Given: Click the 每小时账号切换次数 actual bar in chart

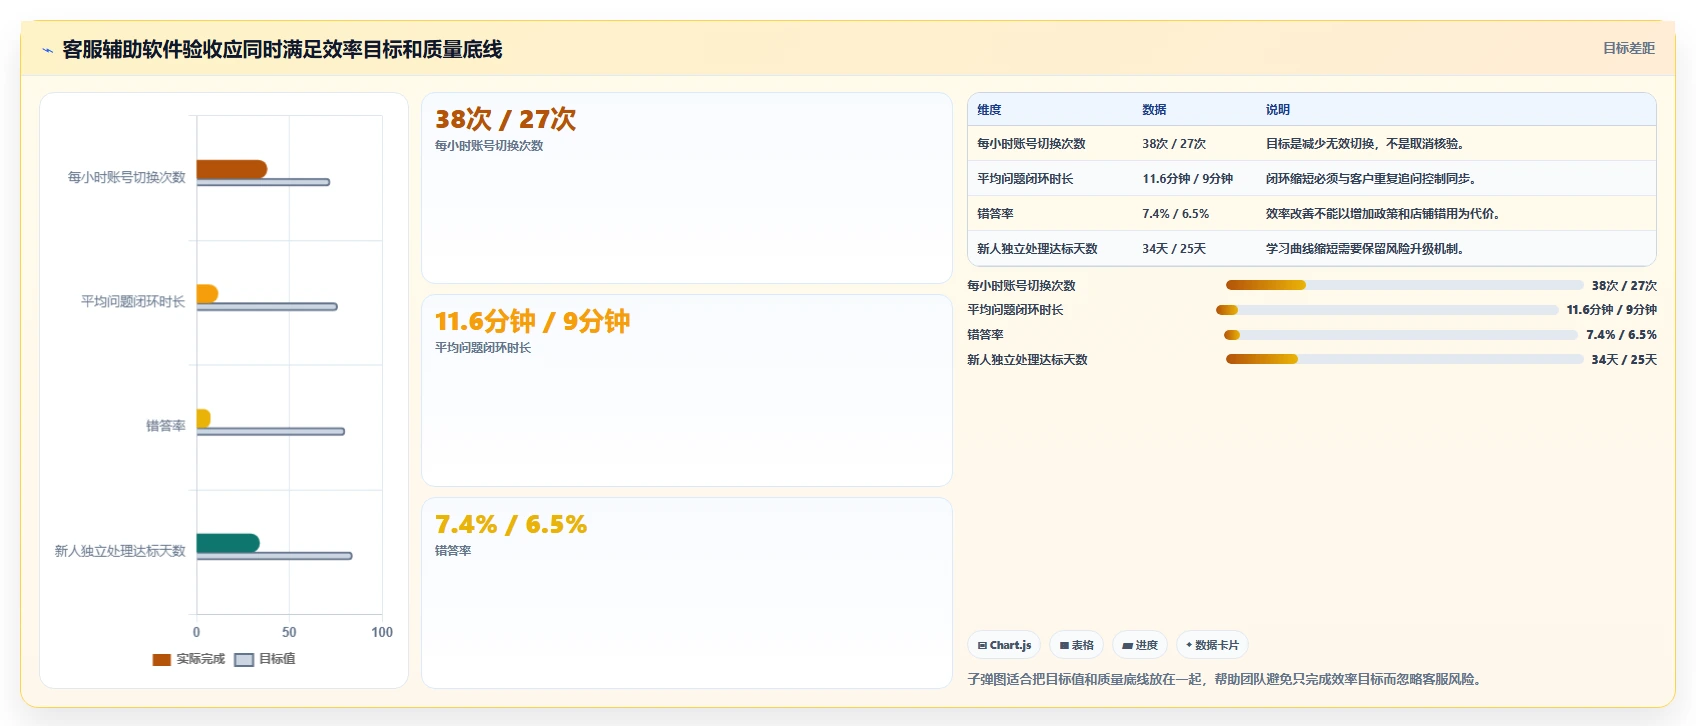Looking at the screenshot, I should [232, 169].
